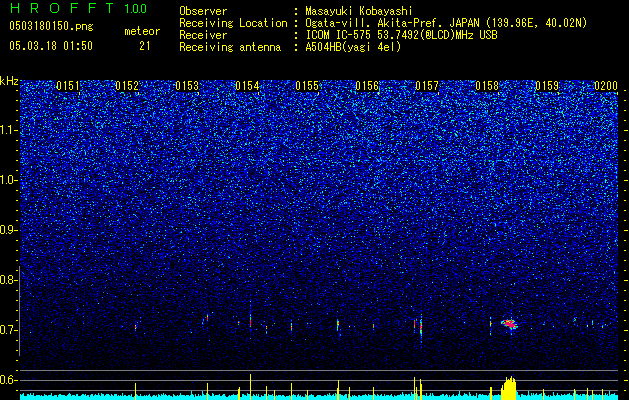
Task: Click the Receiving antenna label
Action: pyautogui.click(x=230, y=47)
